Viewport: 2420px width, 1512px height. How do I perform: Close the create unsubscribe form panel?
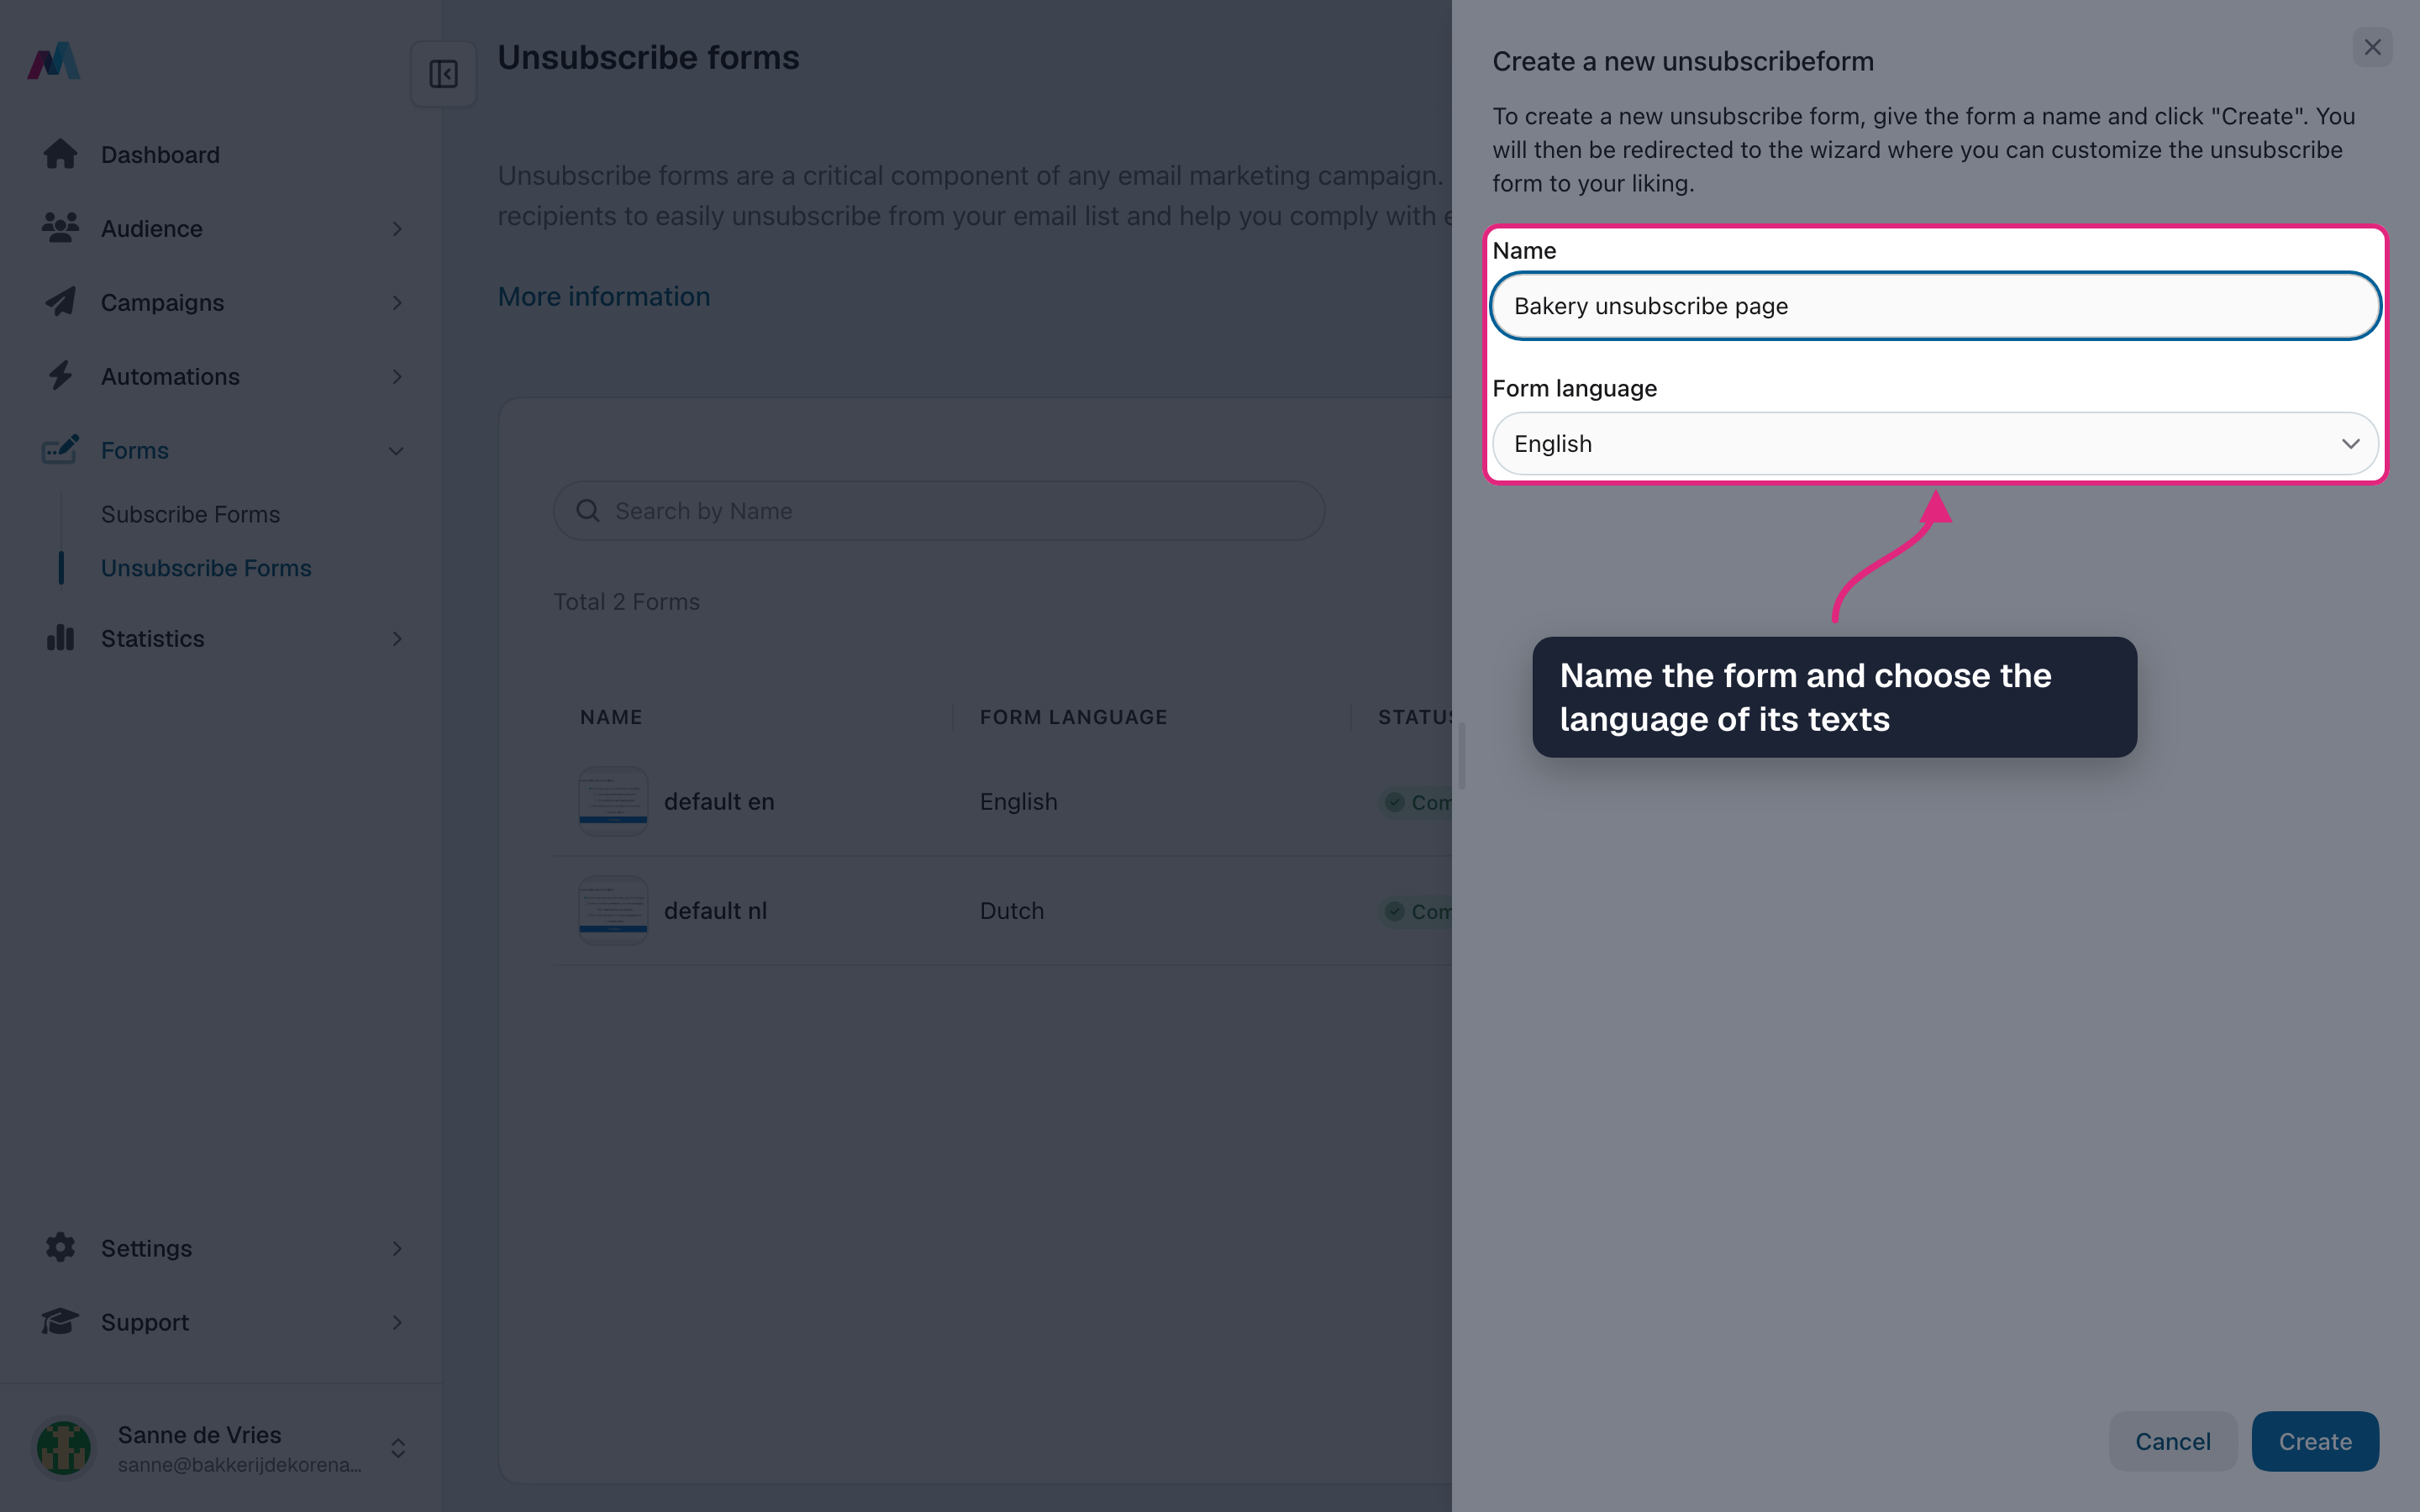2372,47
